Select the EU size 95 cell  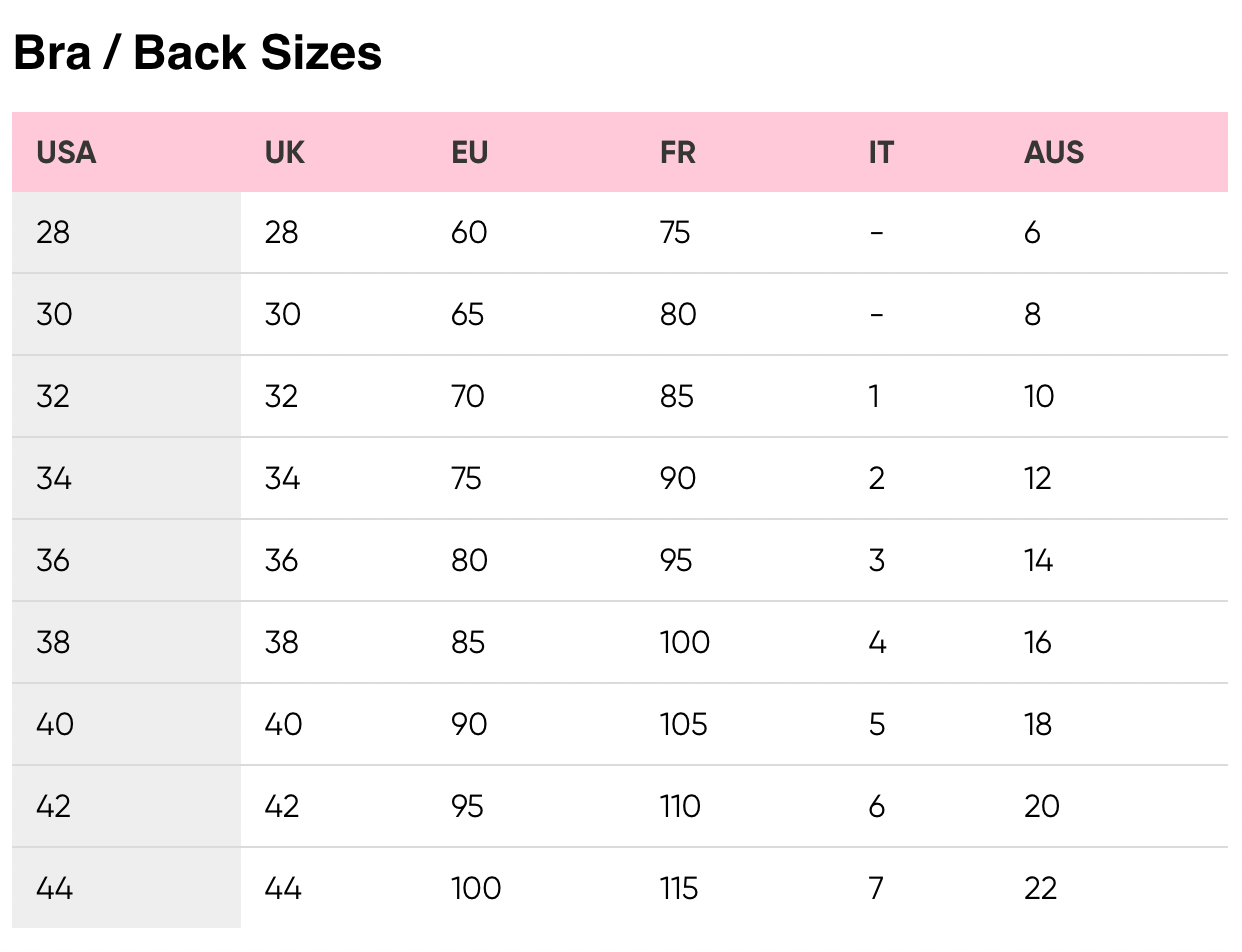[469, 807]
